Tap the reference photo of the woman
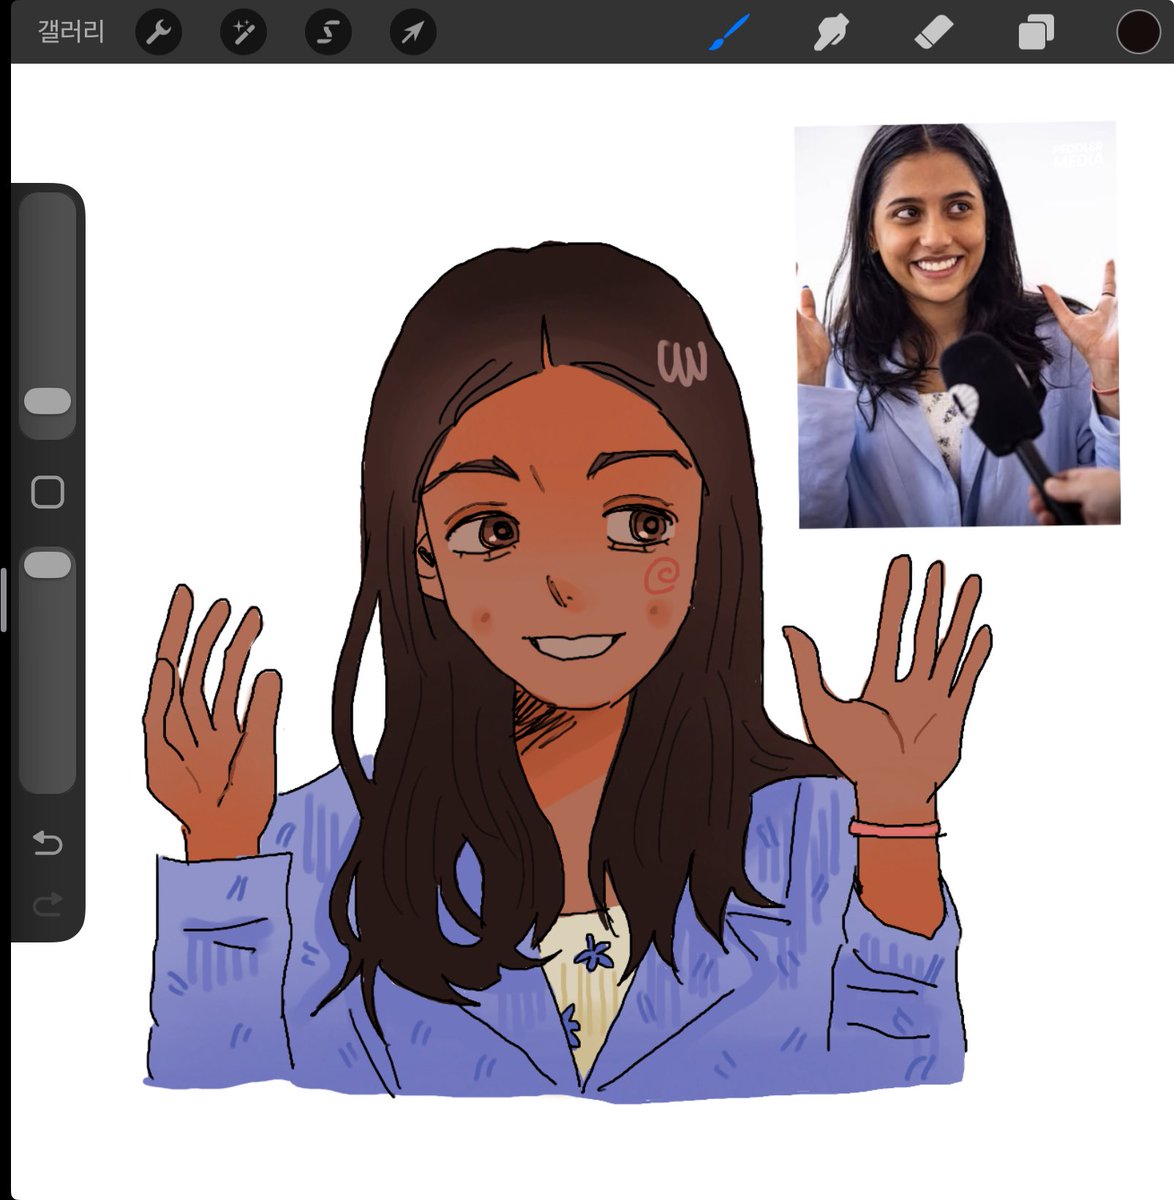 (957, 325)
